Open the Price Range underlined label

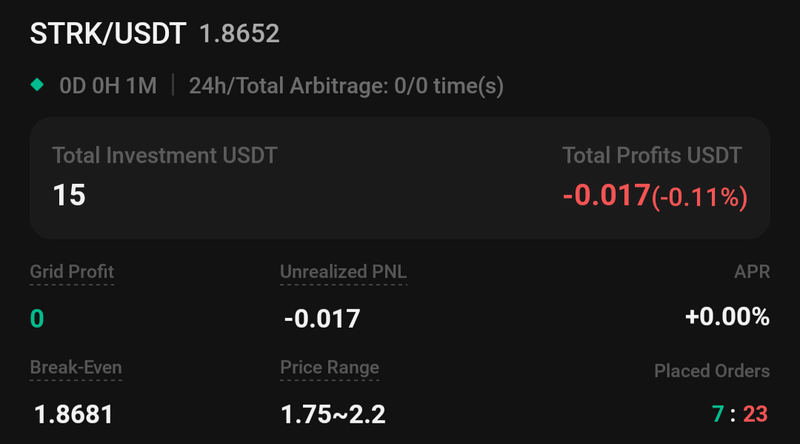pos(329,368)
